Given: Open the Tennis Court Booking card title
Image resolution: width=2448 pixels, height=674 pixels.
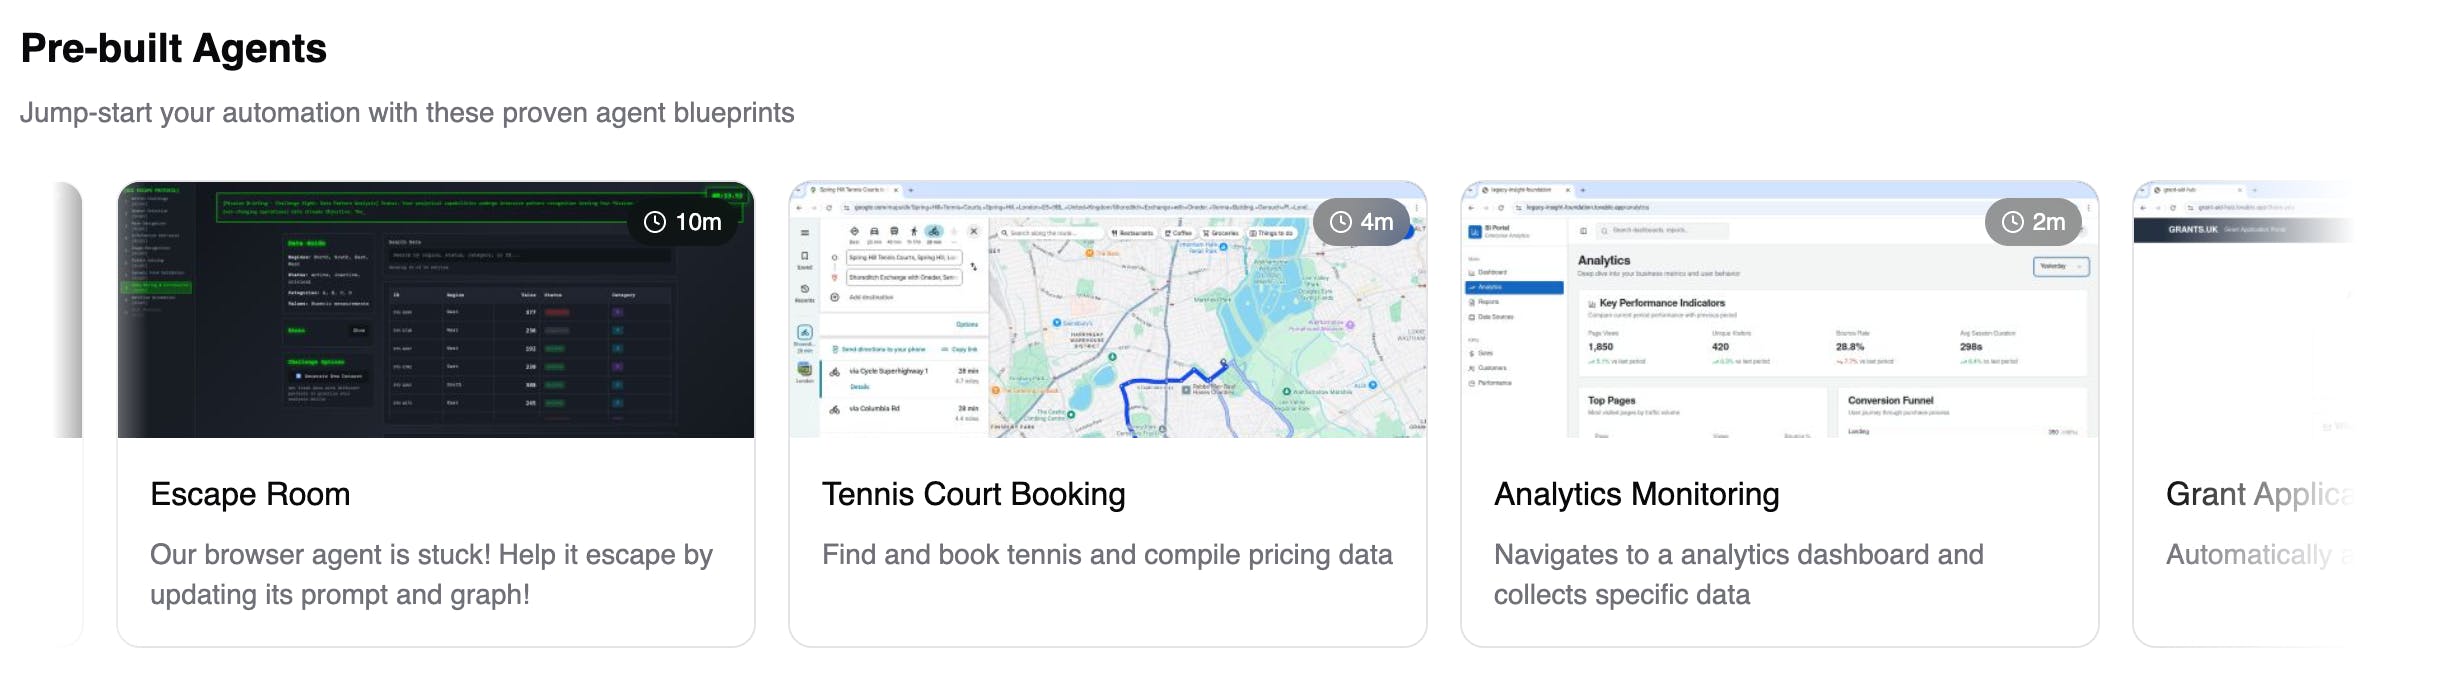Looking at the screenshot, I should click(x=973, y=494).
